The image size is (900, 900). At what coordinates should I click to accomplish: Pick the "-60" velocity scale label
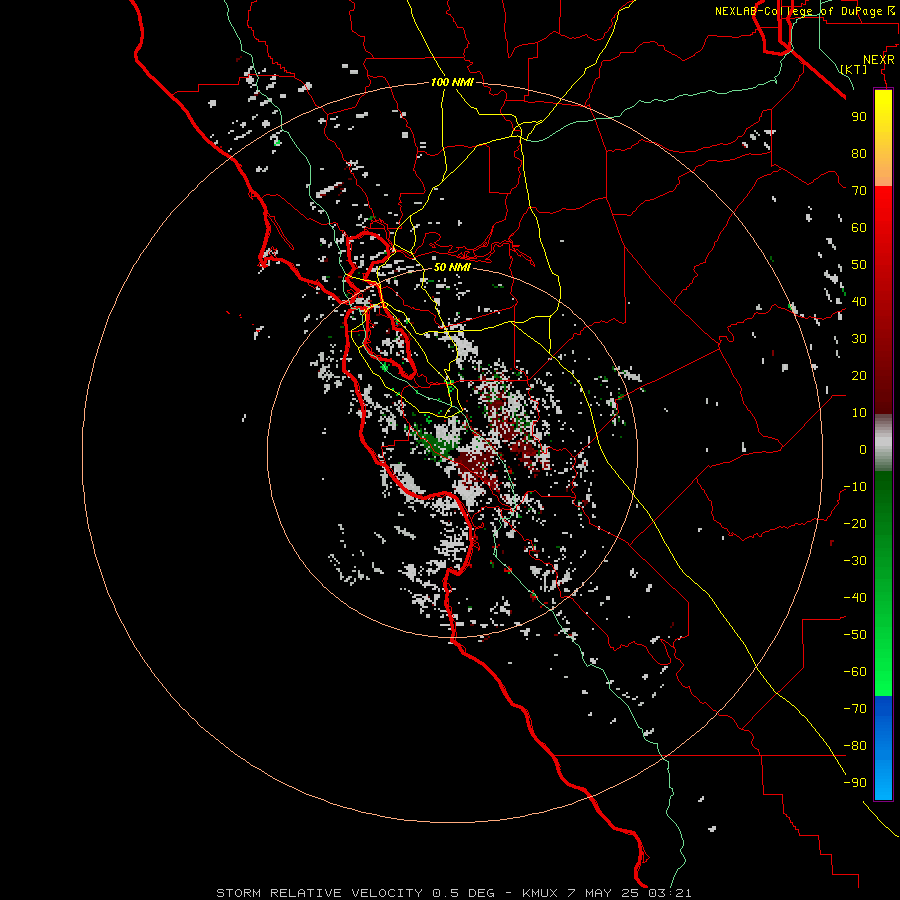pyautogui.click(x=855, y=672)
